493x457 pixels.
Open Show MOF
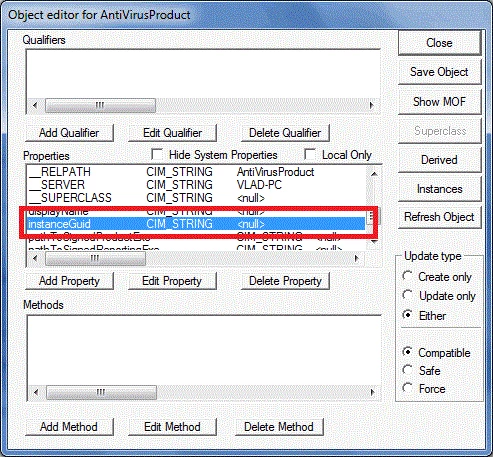pos(439,101)
